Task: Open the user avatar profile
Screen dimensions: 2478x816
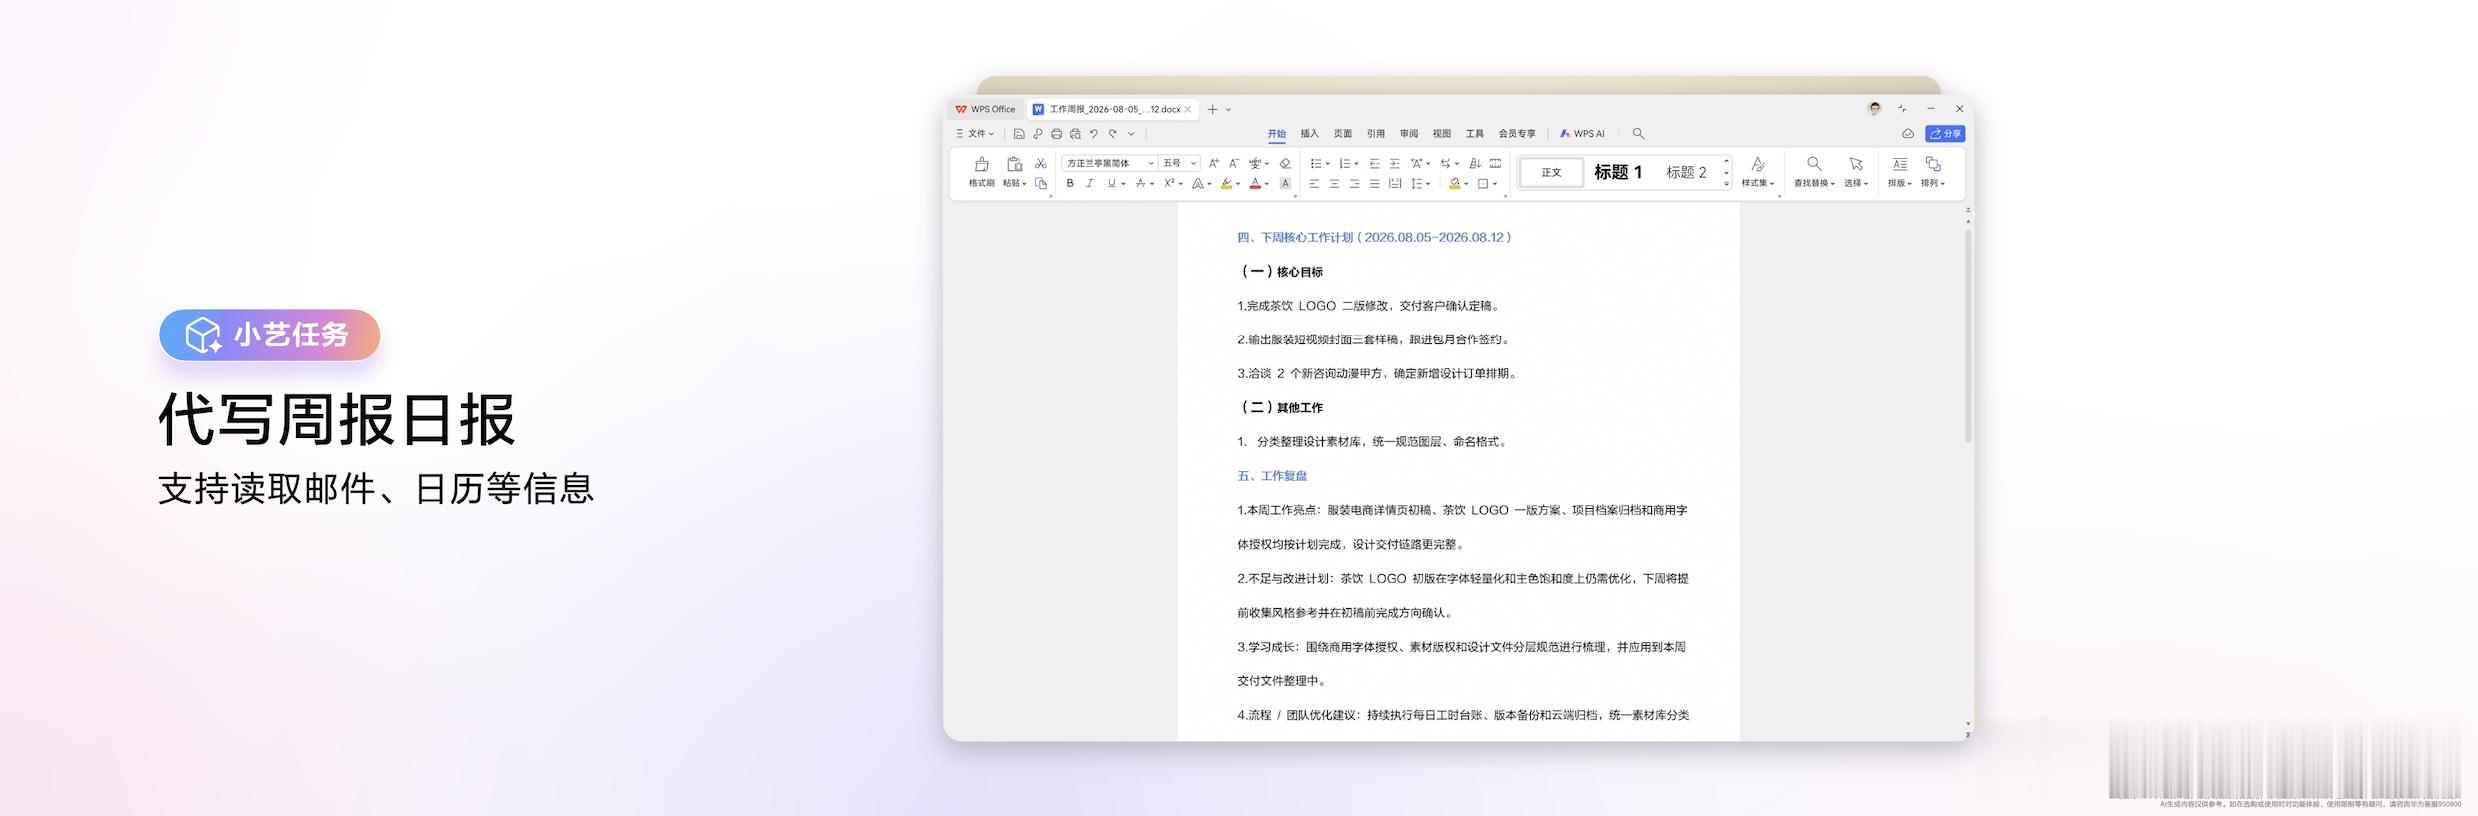Action: pos(1874,108)
